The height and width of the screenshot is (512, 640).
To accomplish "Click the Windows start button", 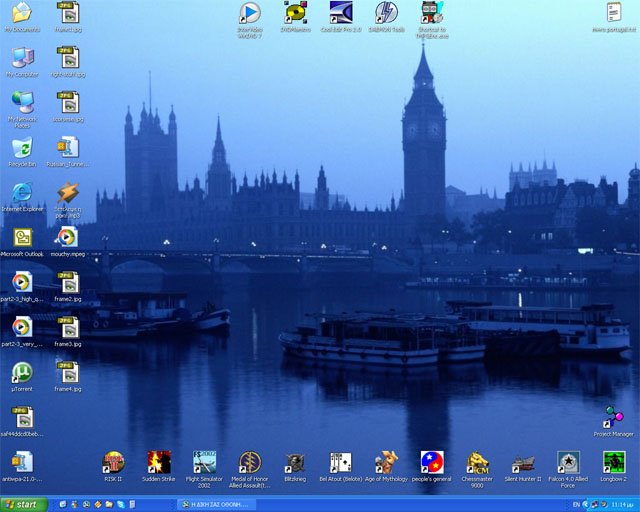I will 24,505.
